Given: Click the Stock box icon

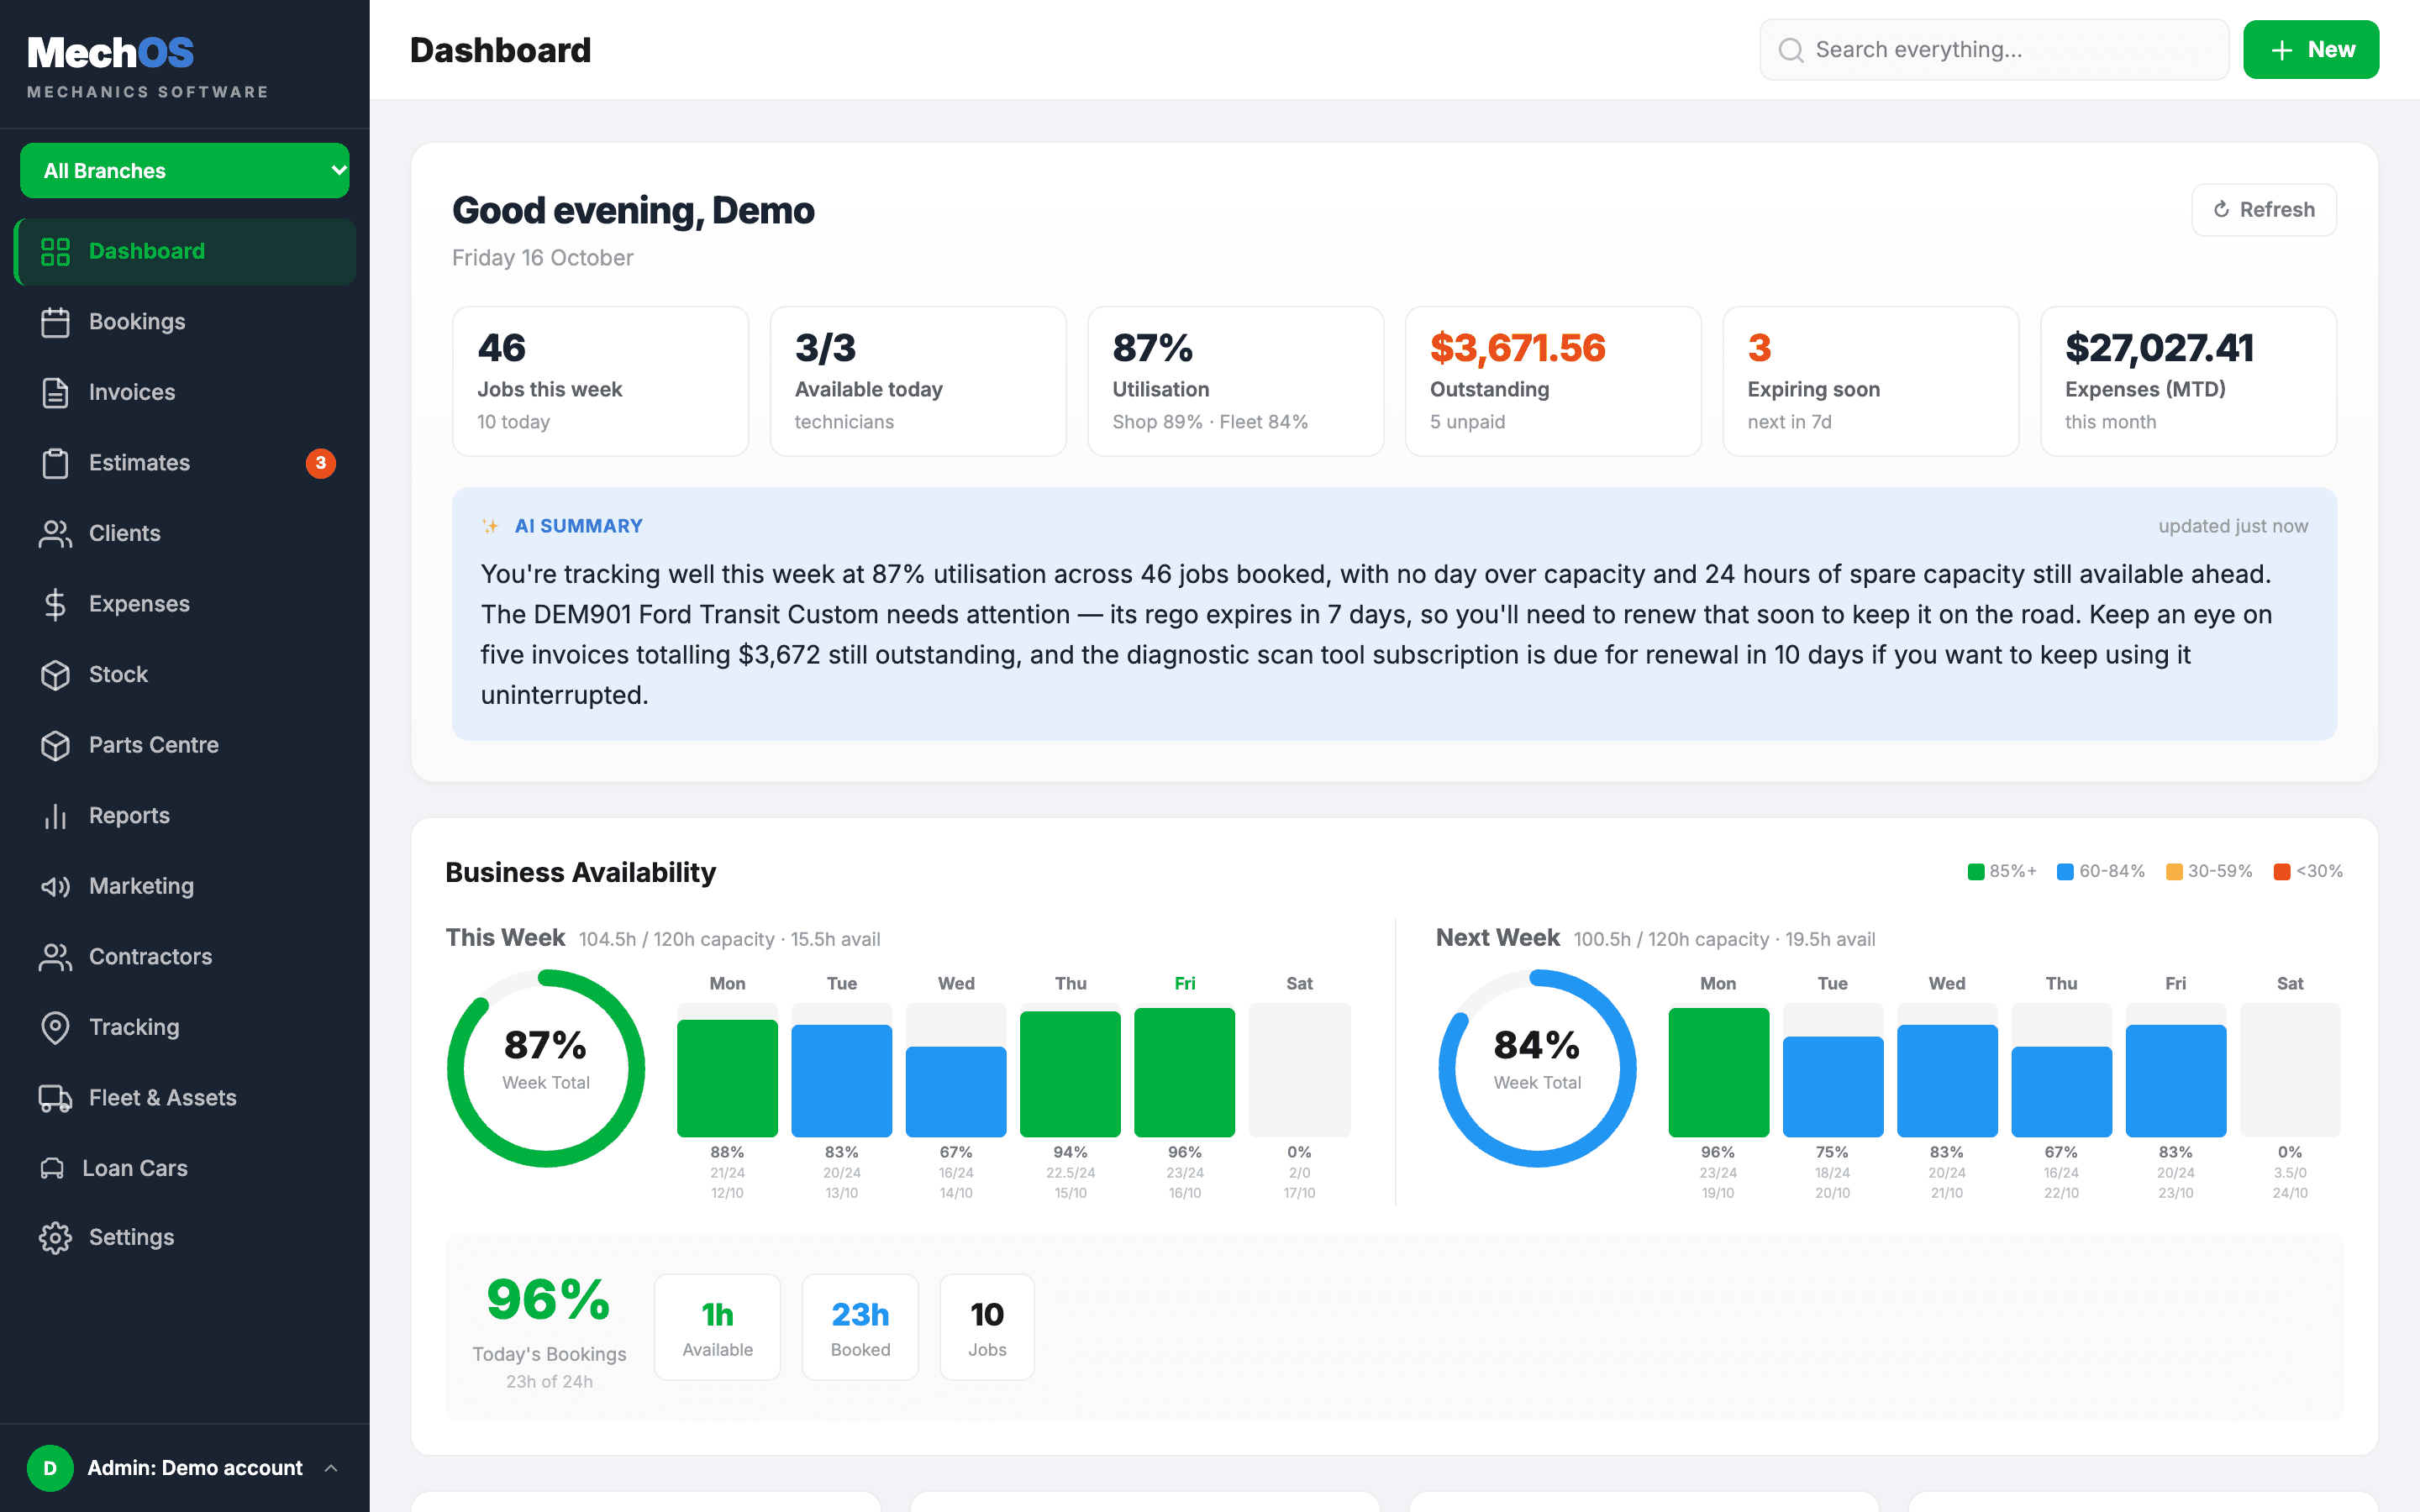Looking at the screenshot, I should pyautogui.click(x=55, y=674).
